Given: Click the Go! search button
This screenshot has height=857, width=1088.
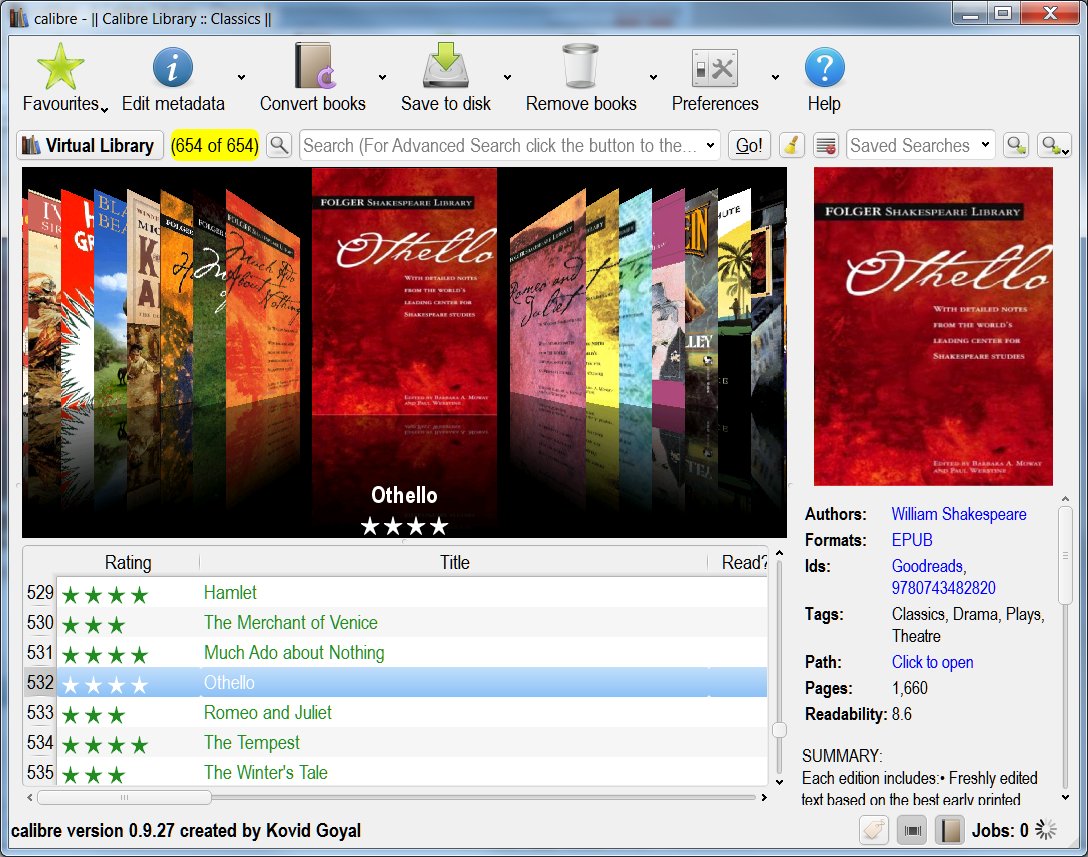Looking at the screenshot, I should pos(749,145).
